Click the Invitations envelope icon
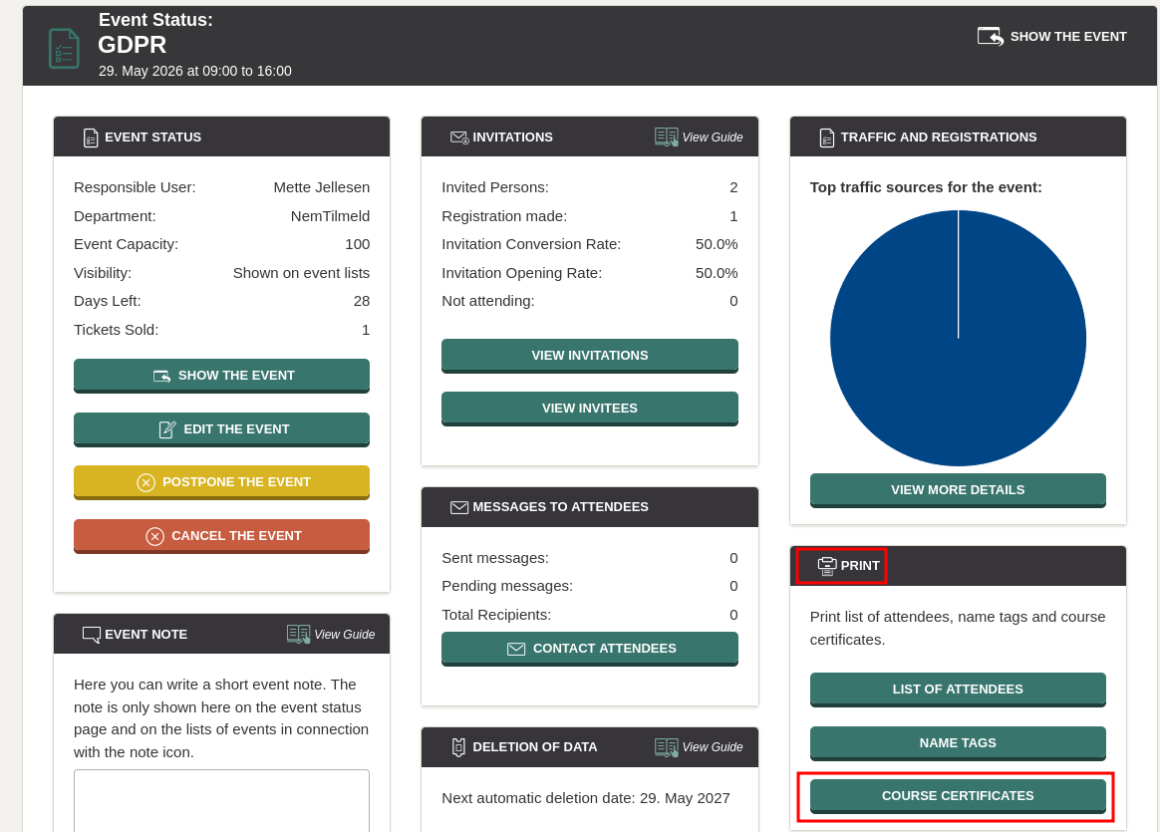Image resolution: width=1160 pixels, height=832 pixels. pos(459,138)
